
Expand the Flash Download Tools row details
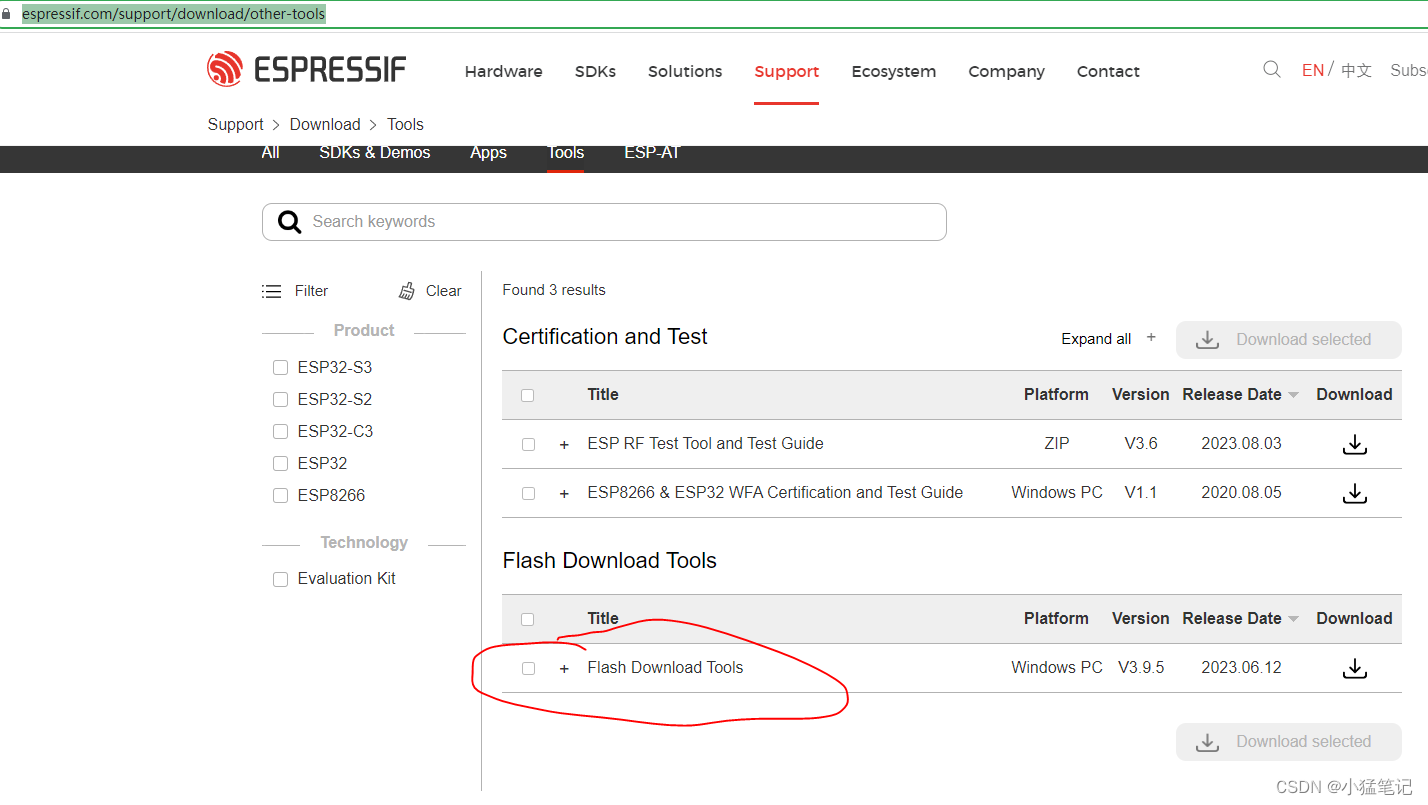[564, 668]
